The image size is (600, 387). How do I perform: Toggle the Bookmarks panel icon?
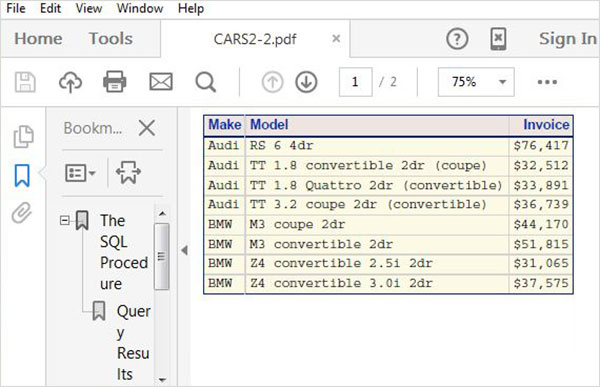click(22, 176)
